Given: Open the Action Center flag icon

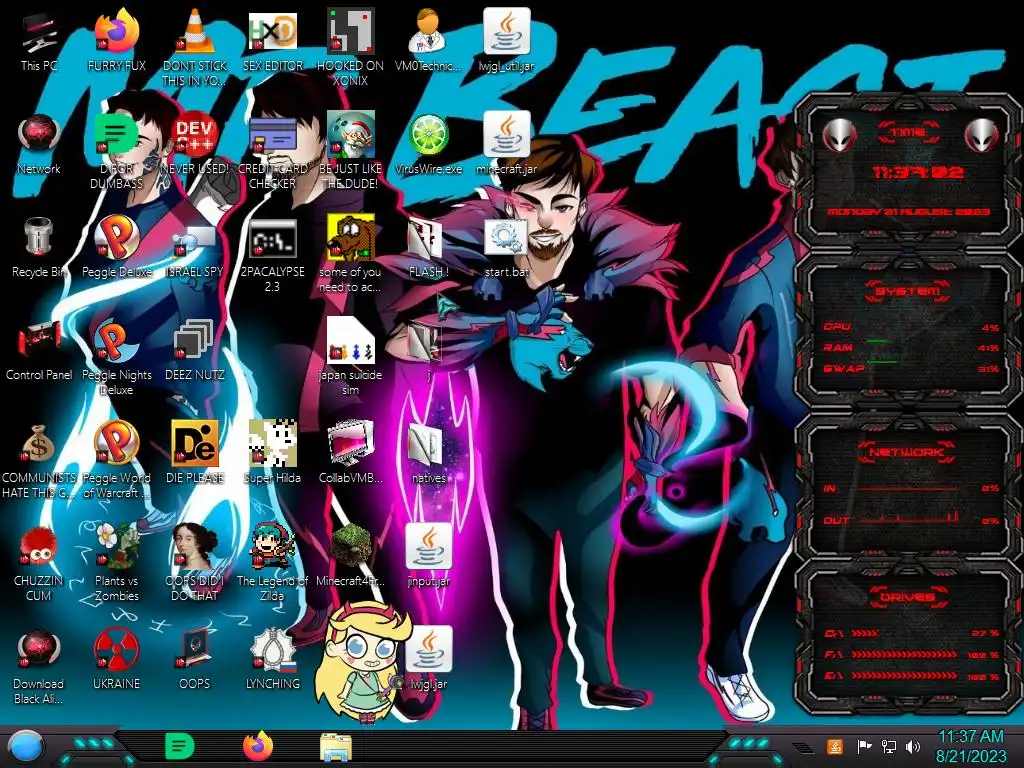Looking at the screenshot, I should click(x=864, y=746).
